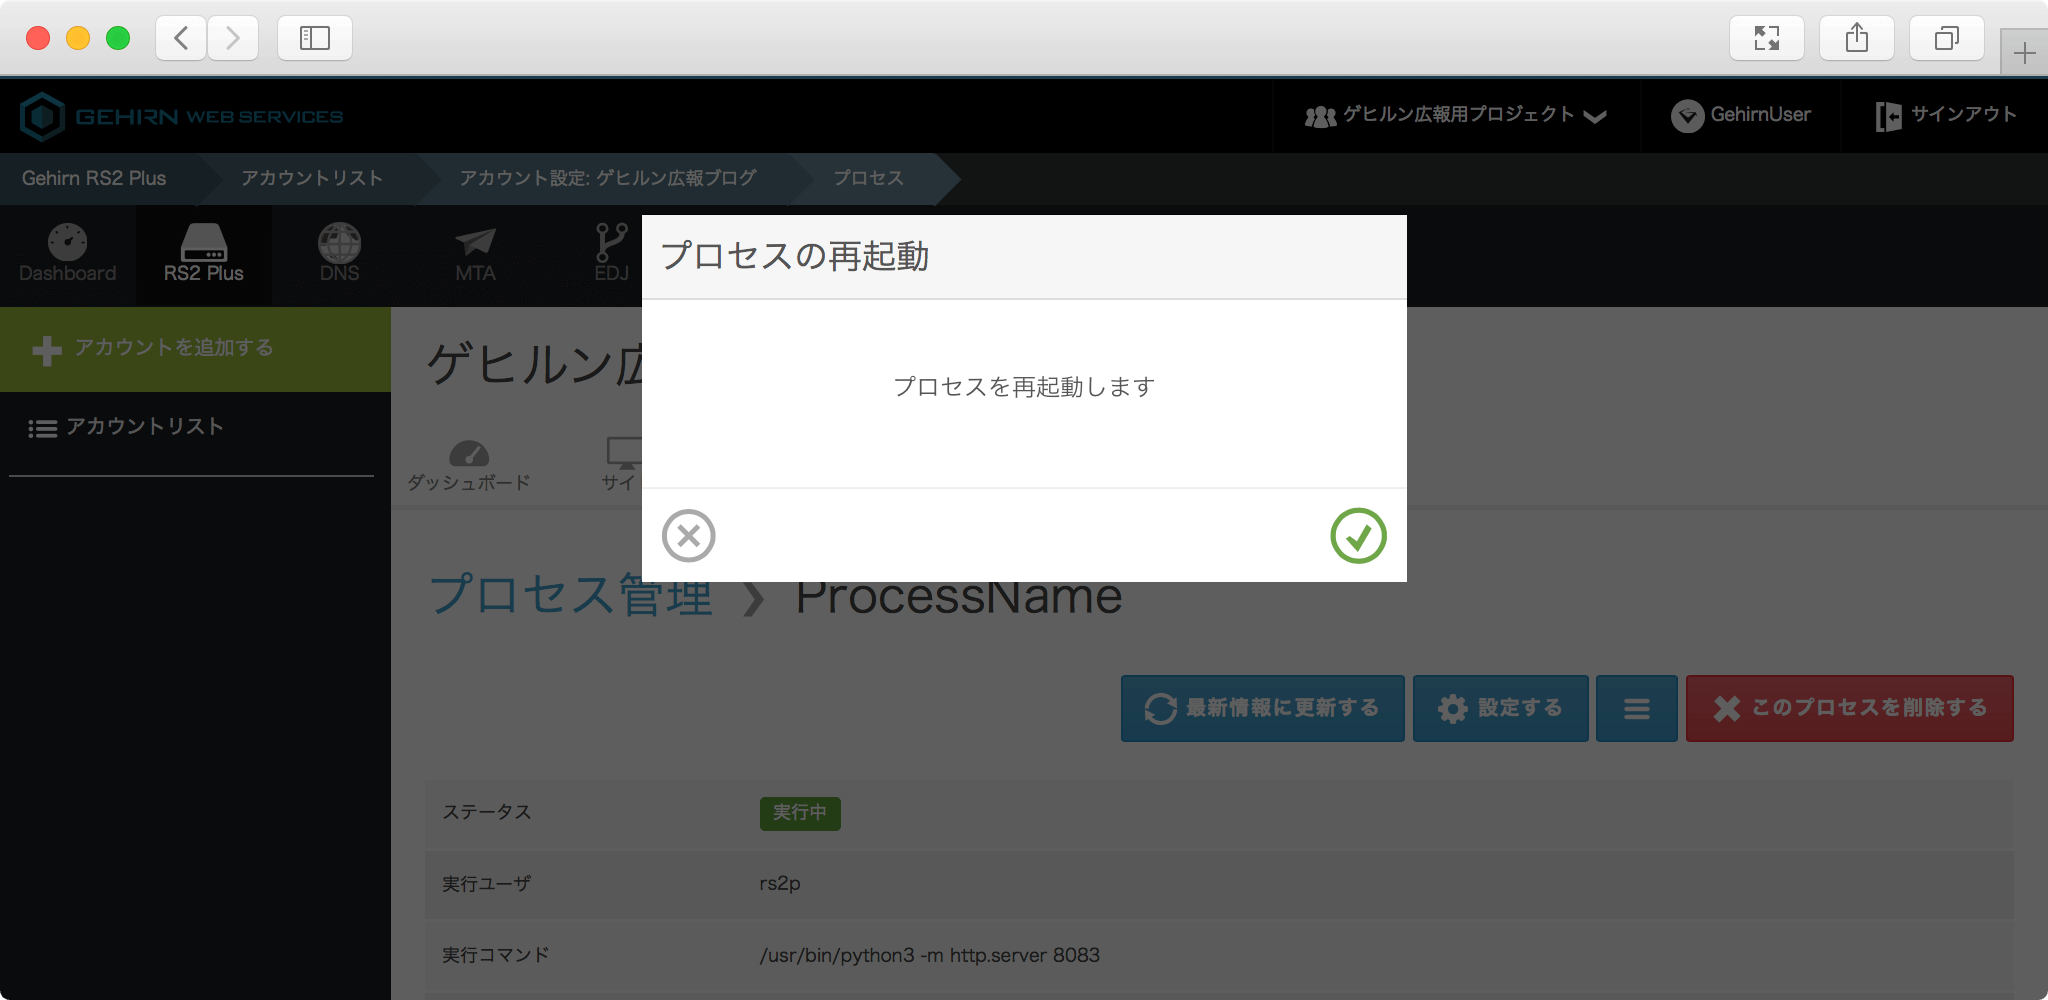The image size is (2048, 1000).
Task: Click the 設定する settings button
Action: pos(1500,709)
